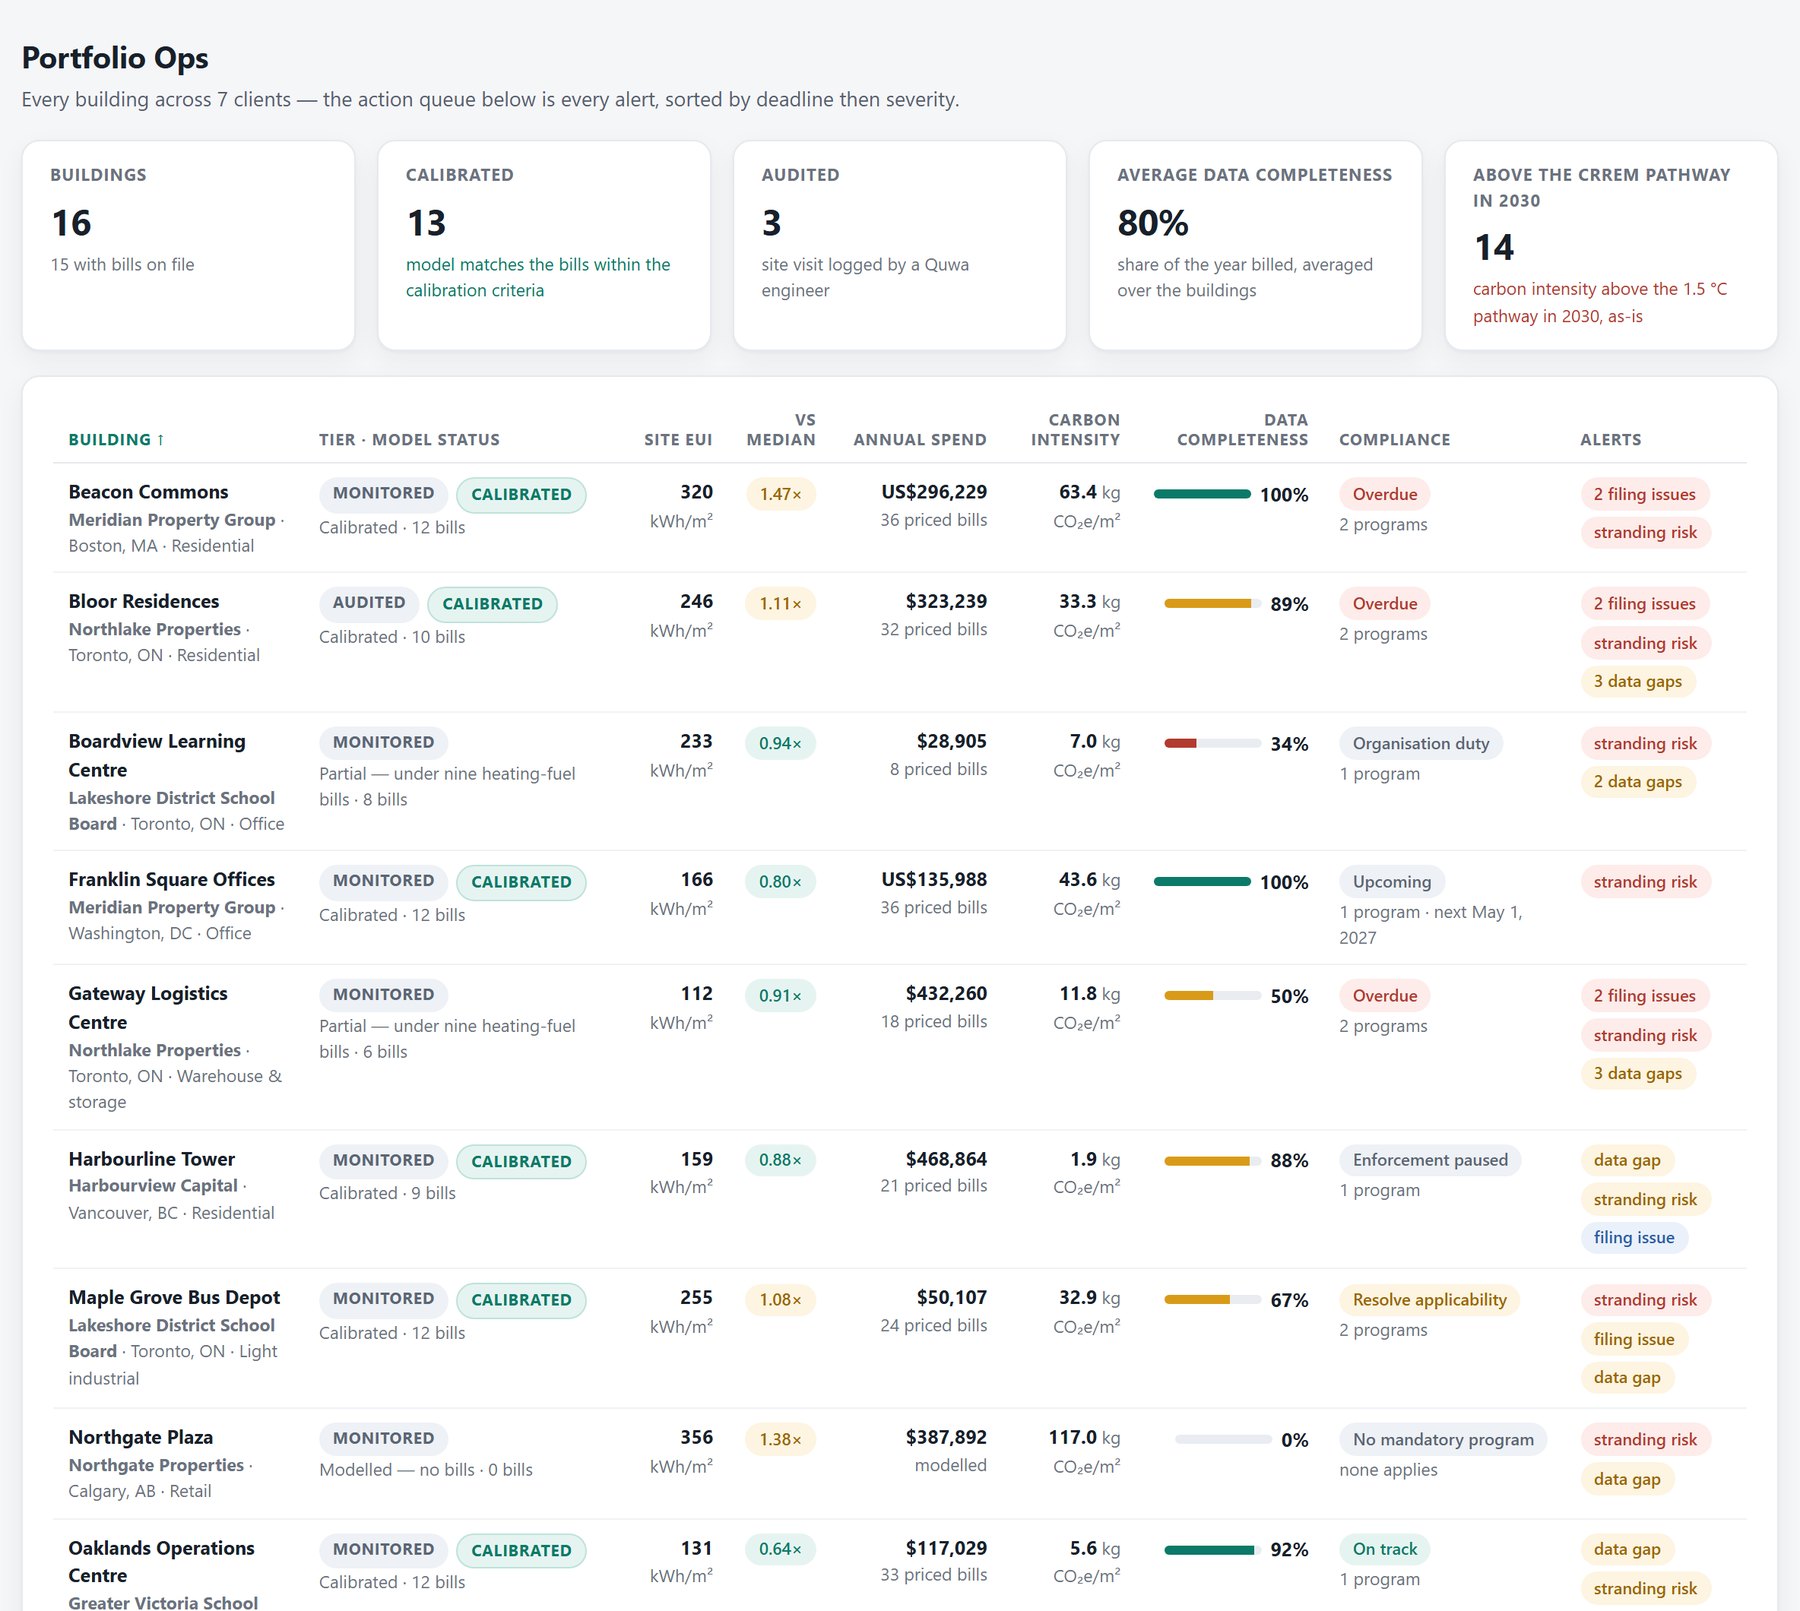Open Bloor Residences 3 data gaps alert
This screenshot has width=1800, height=1611.
click(x=1638, y=681)
